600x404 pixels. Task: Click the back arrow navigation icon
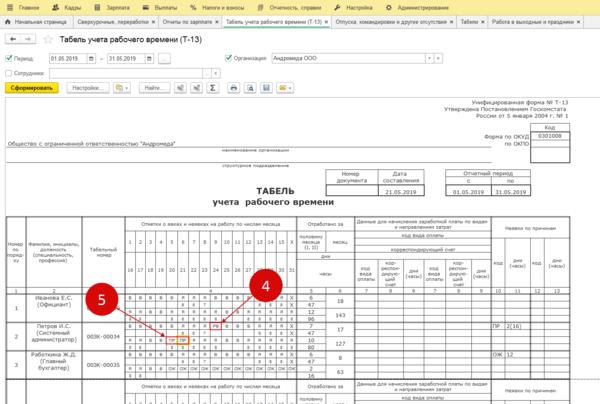click(11, 39)
